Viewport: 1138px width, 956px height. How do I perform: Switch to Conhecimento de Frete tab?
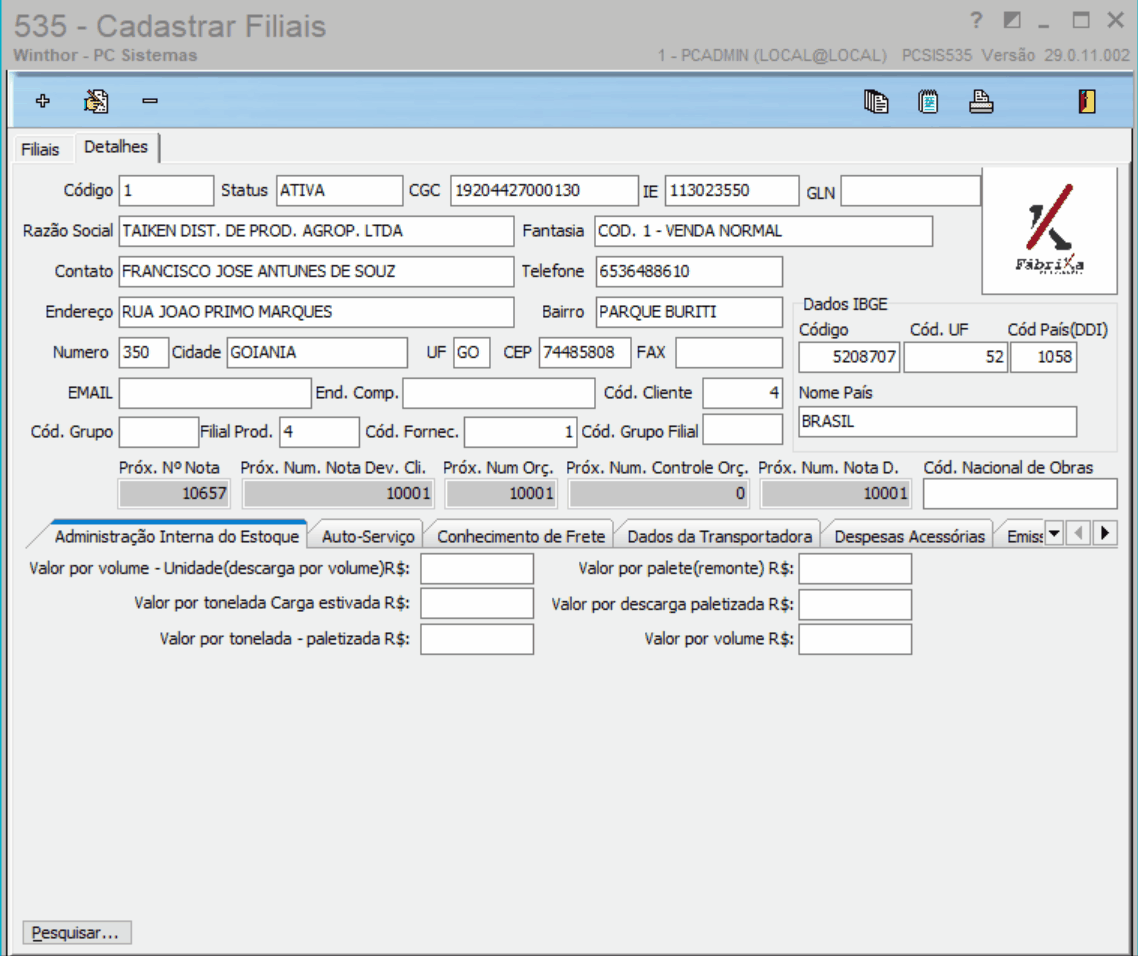(520, 536)
